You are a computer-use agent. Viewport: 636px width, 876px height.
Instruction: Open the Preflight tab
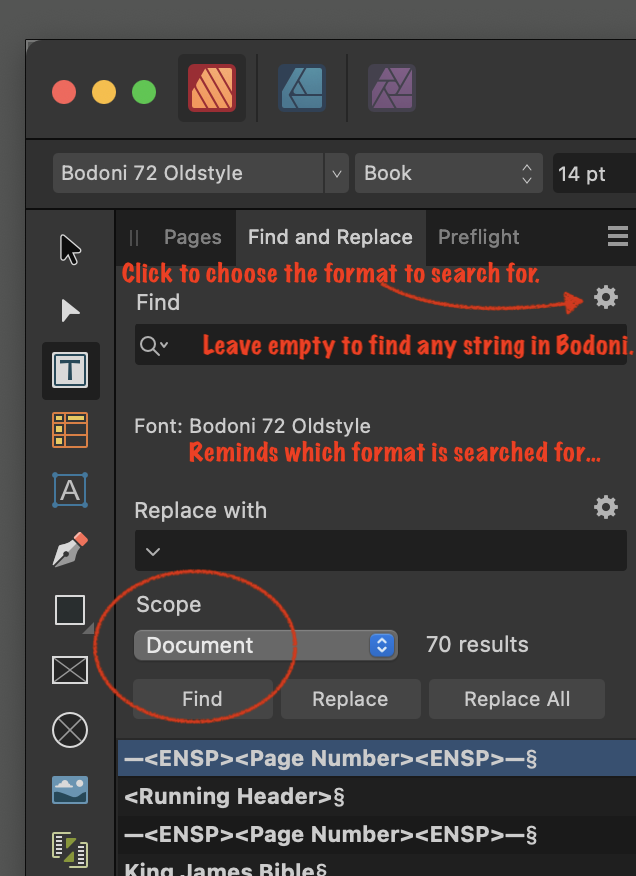click(478, 237)
